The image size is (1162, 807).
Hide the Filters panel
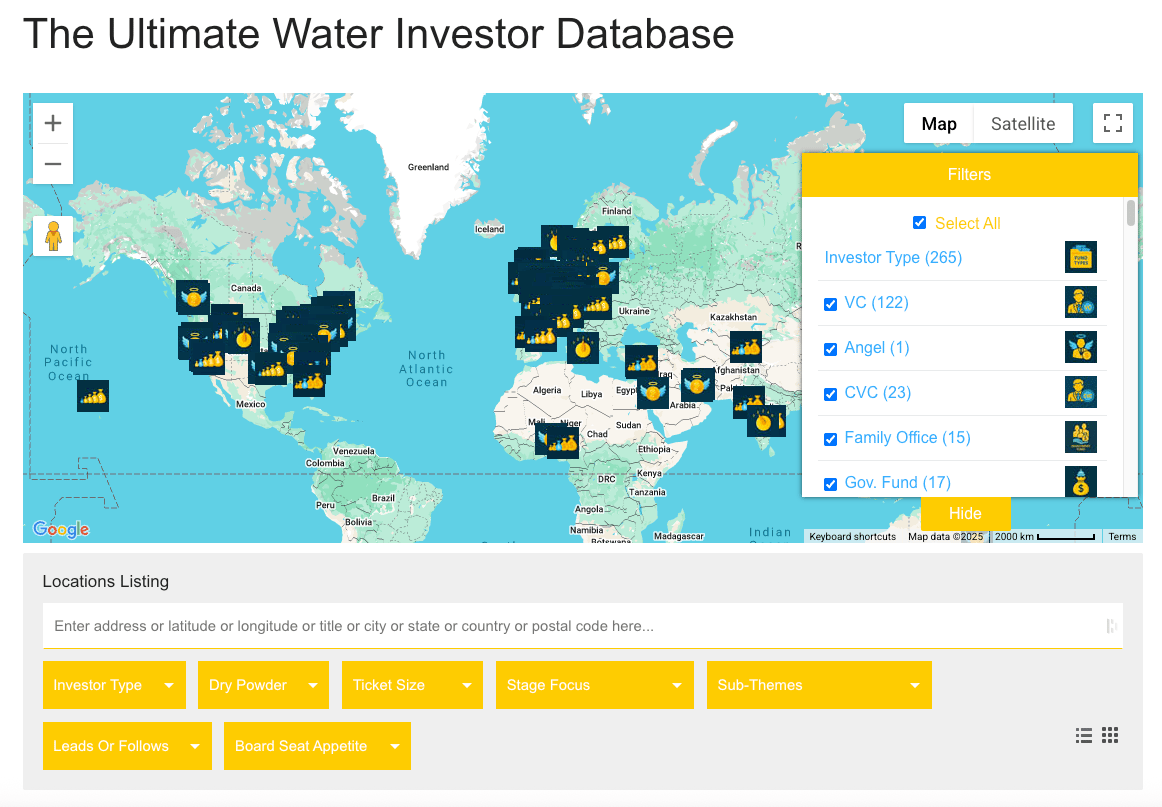click(x=965, y=513)
